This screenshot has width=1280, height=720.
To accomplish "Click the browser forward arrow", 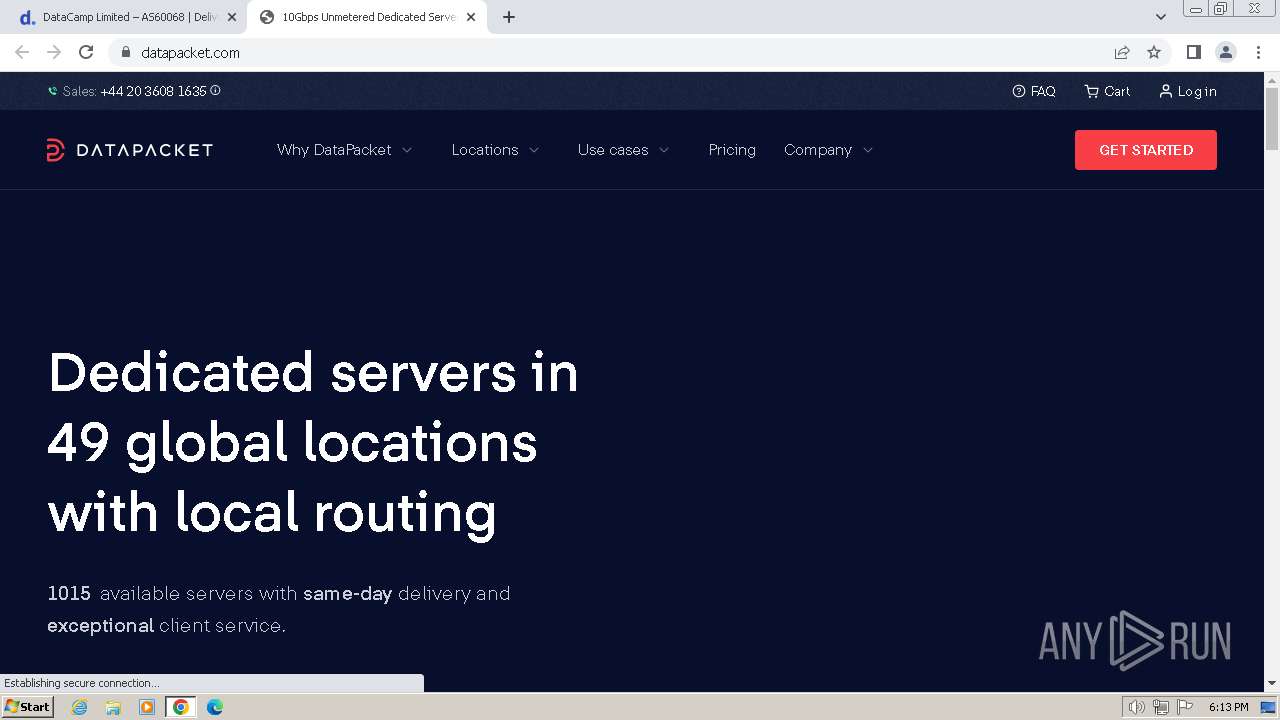I will [x=54, y=52].
